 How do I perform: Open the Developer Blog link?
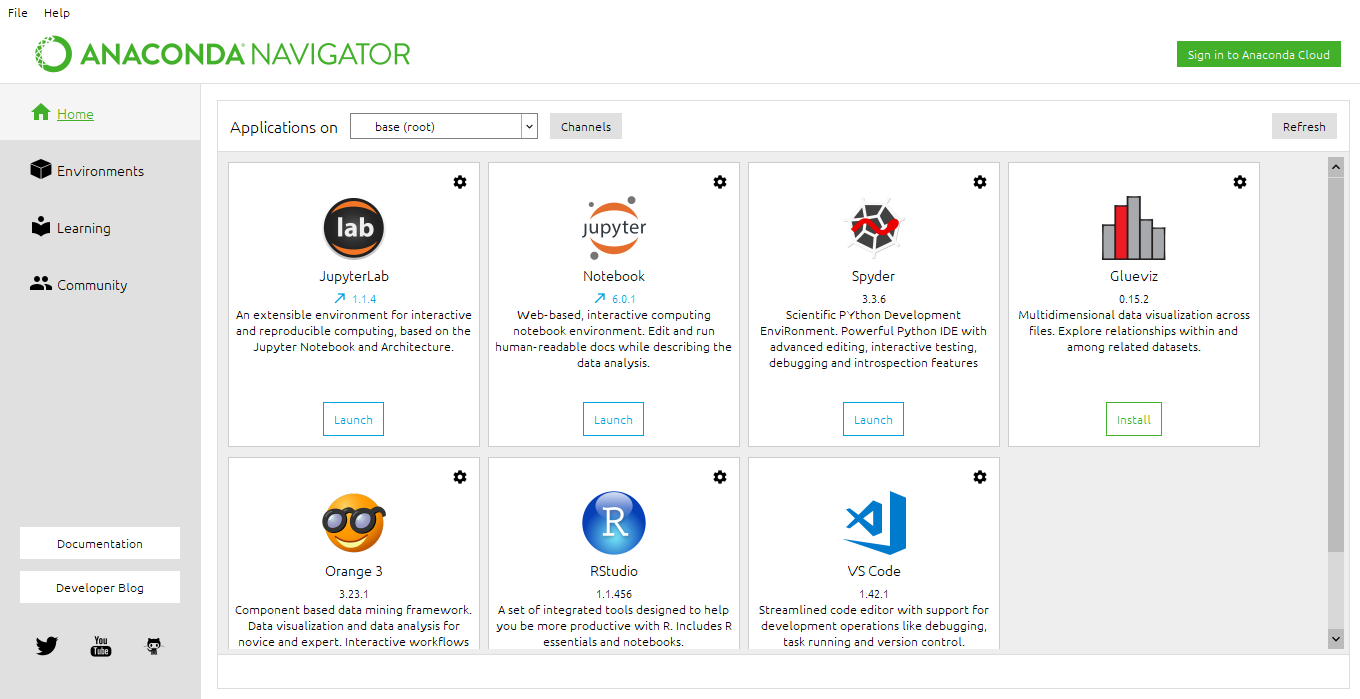(100, 587)
